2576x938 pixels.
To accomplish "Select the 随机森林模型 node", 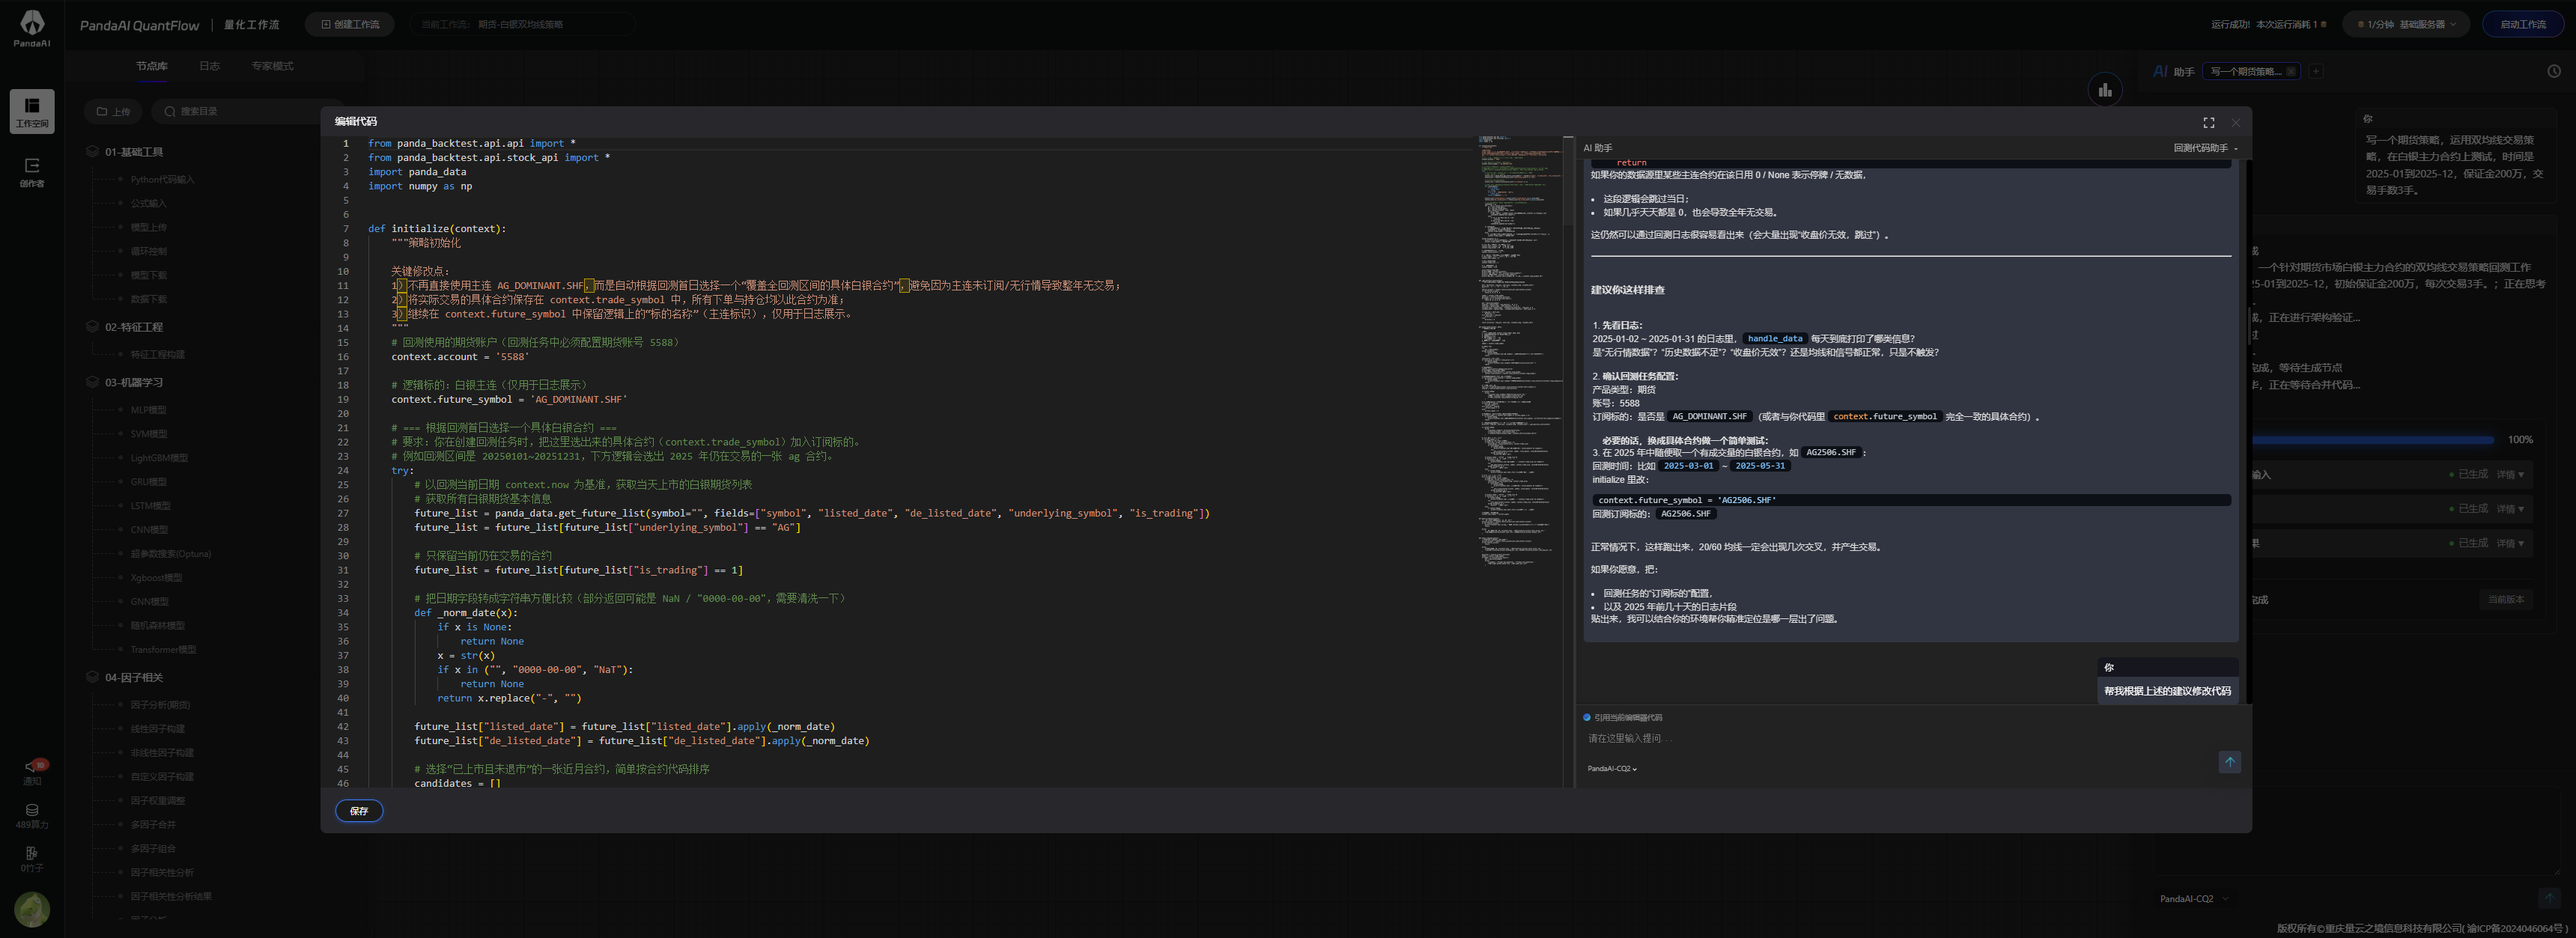I will click(x=157, y=626).
